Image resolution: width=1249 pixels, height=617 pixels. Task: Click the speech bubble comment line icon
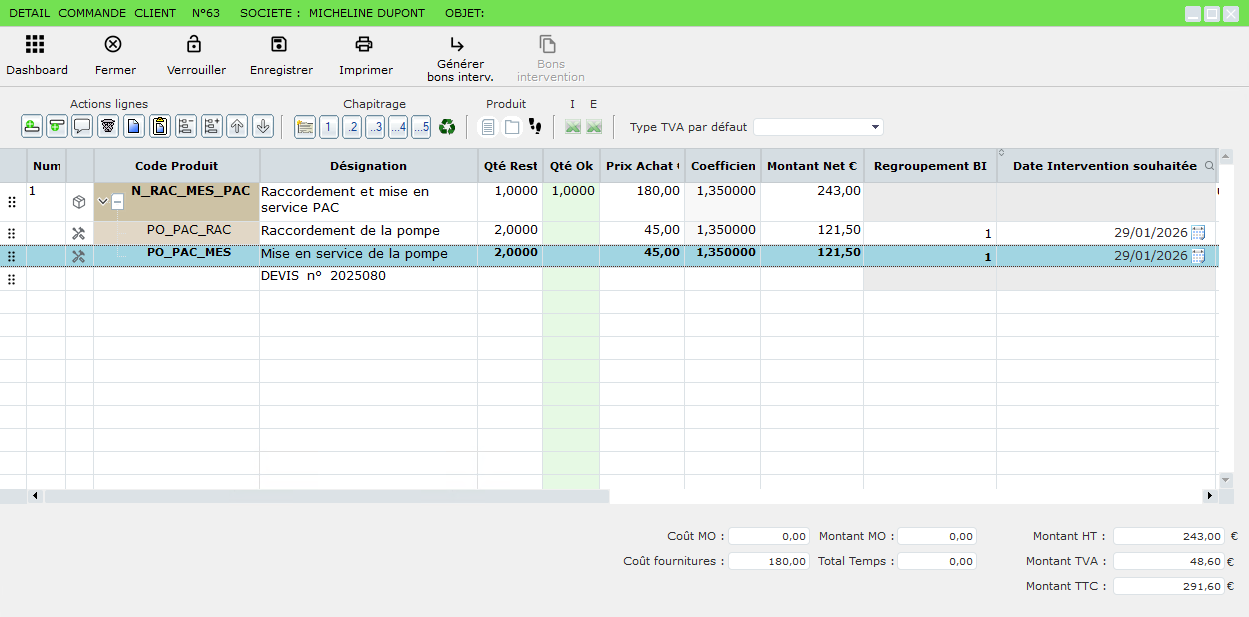coord(82,127)
